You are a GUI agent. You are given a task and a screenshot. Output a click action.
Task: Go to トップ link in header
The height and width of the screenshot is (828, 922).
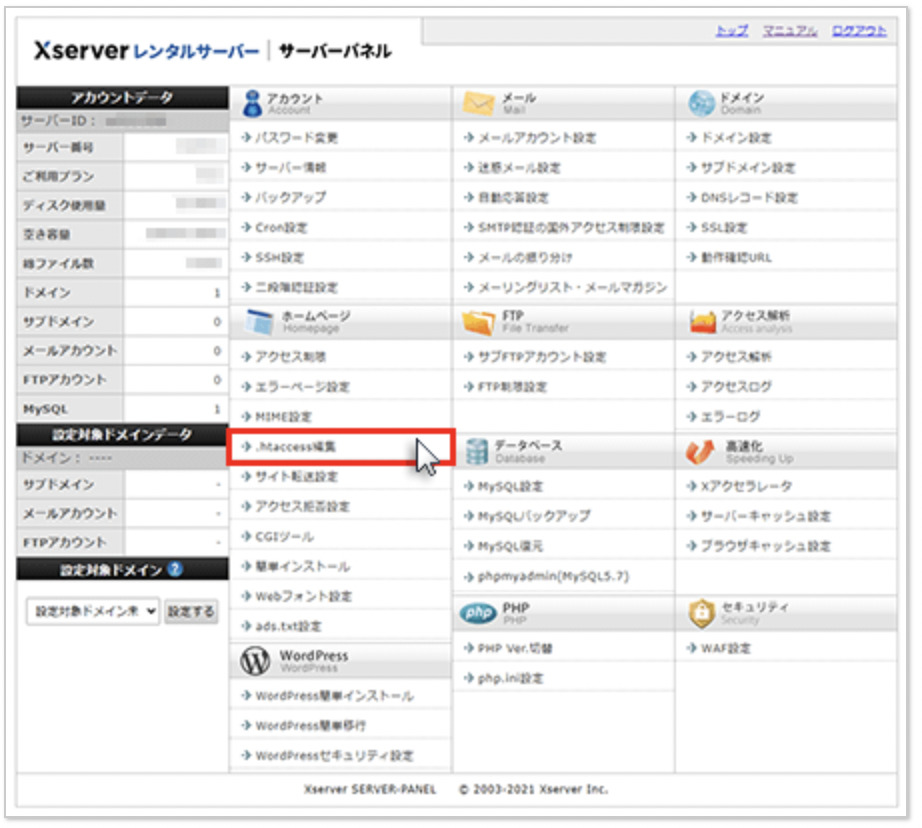click(732, 31)
